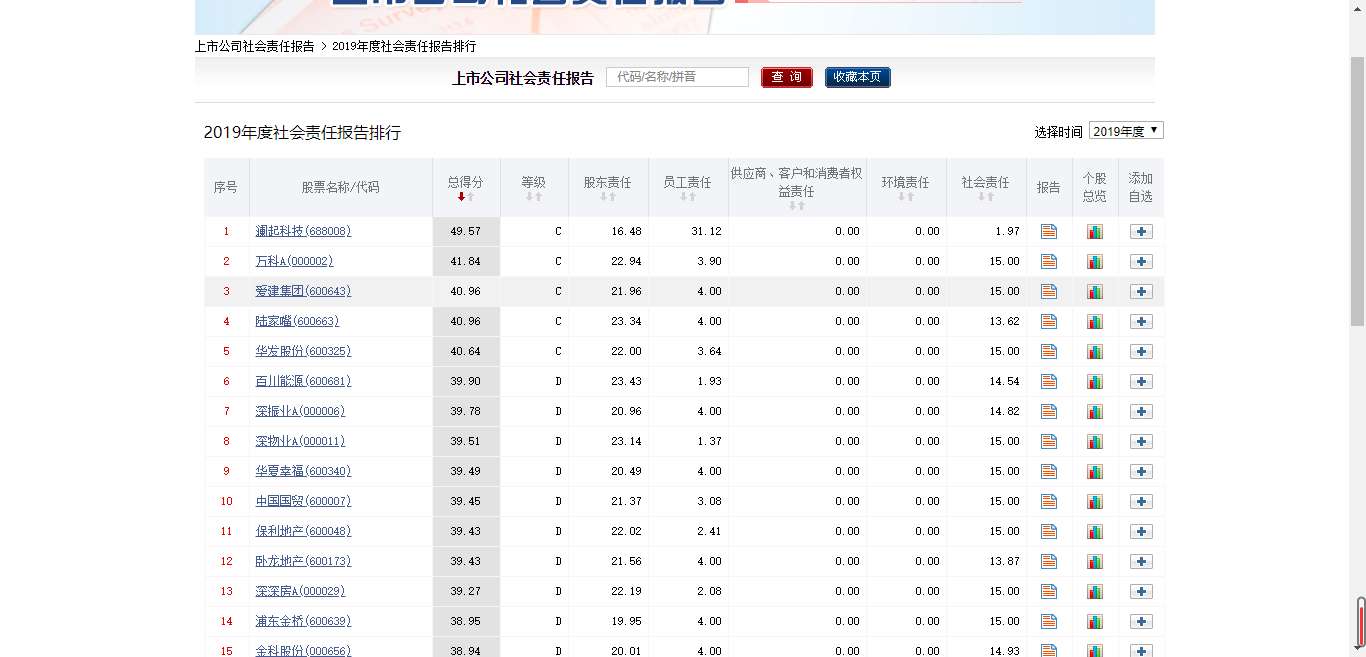This screenshot has width=1366, height=657.
Task: Open stock link 爱建集团(600643)
Action: (x=303, y=291)
